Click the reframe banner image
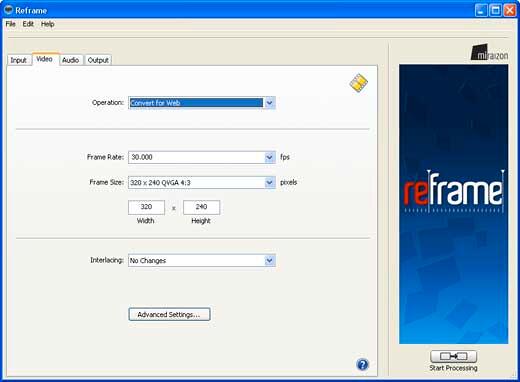The height and width of the screenshot is (382, 520). click(454, 204)
